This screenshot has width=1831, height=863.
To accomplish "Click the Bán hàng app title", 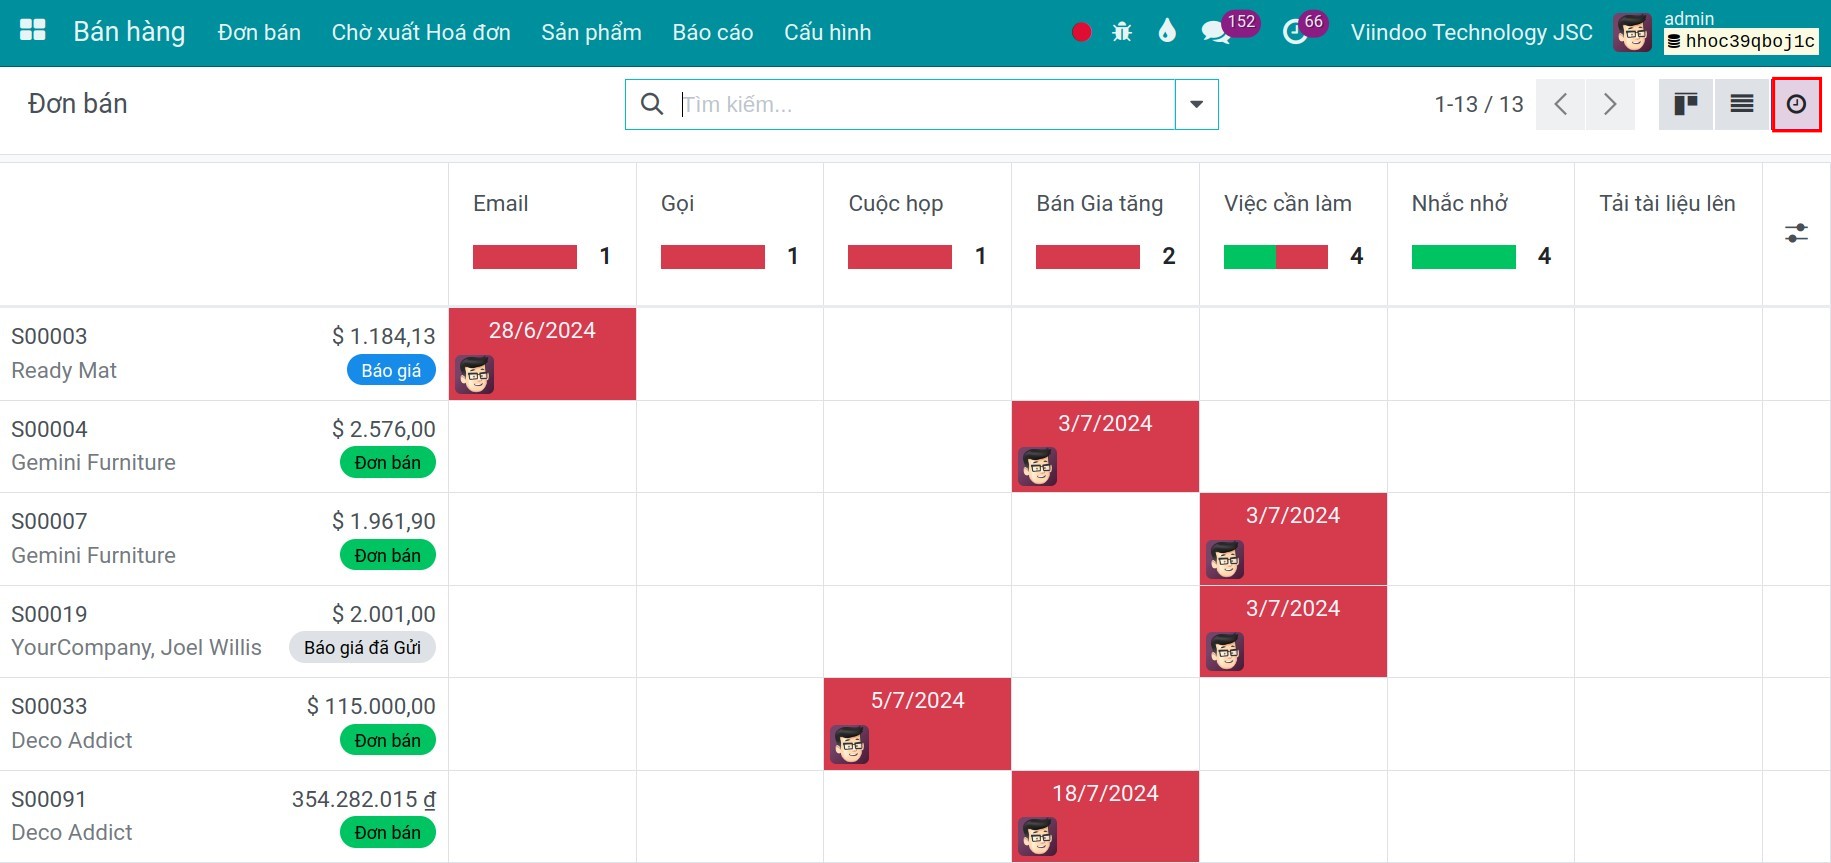I will coord(129,32).
